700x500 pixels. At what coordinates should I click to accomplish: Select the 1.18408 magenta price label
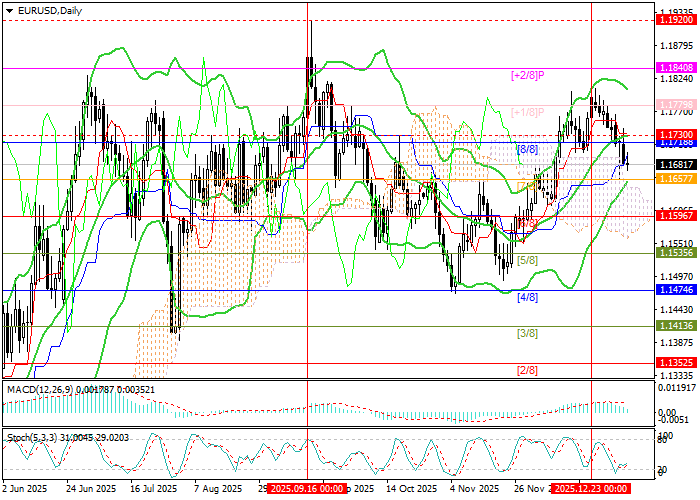[x=677, y=68]
